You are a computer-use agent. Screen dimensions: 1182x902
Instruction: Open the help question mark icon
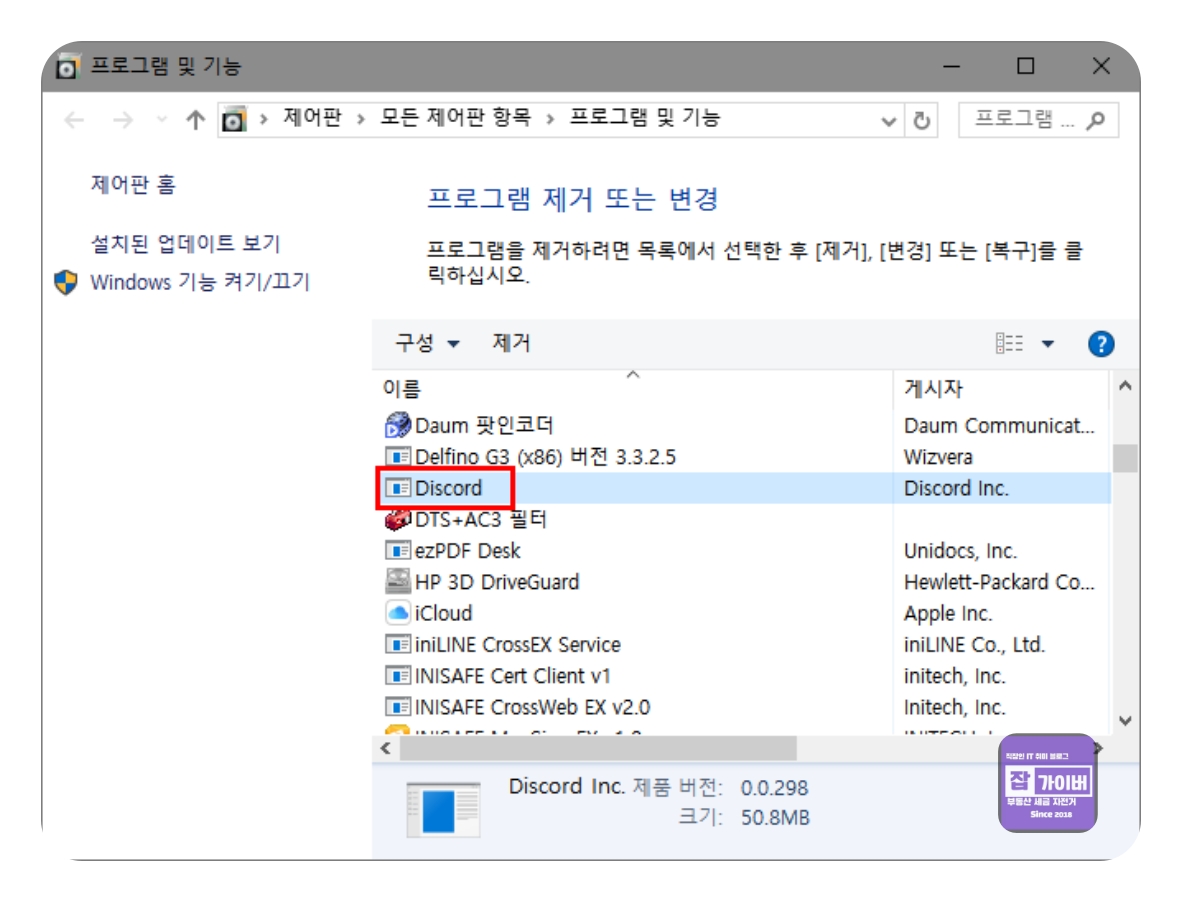click(1101, 344)
